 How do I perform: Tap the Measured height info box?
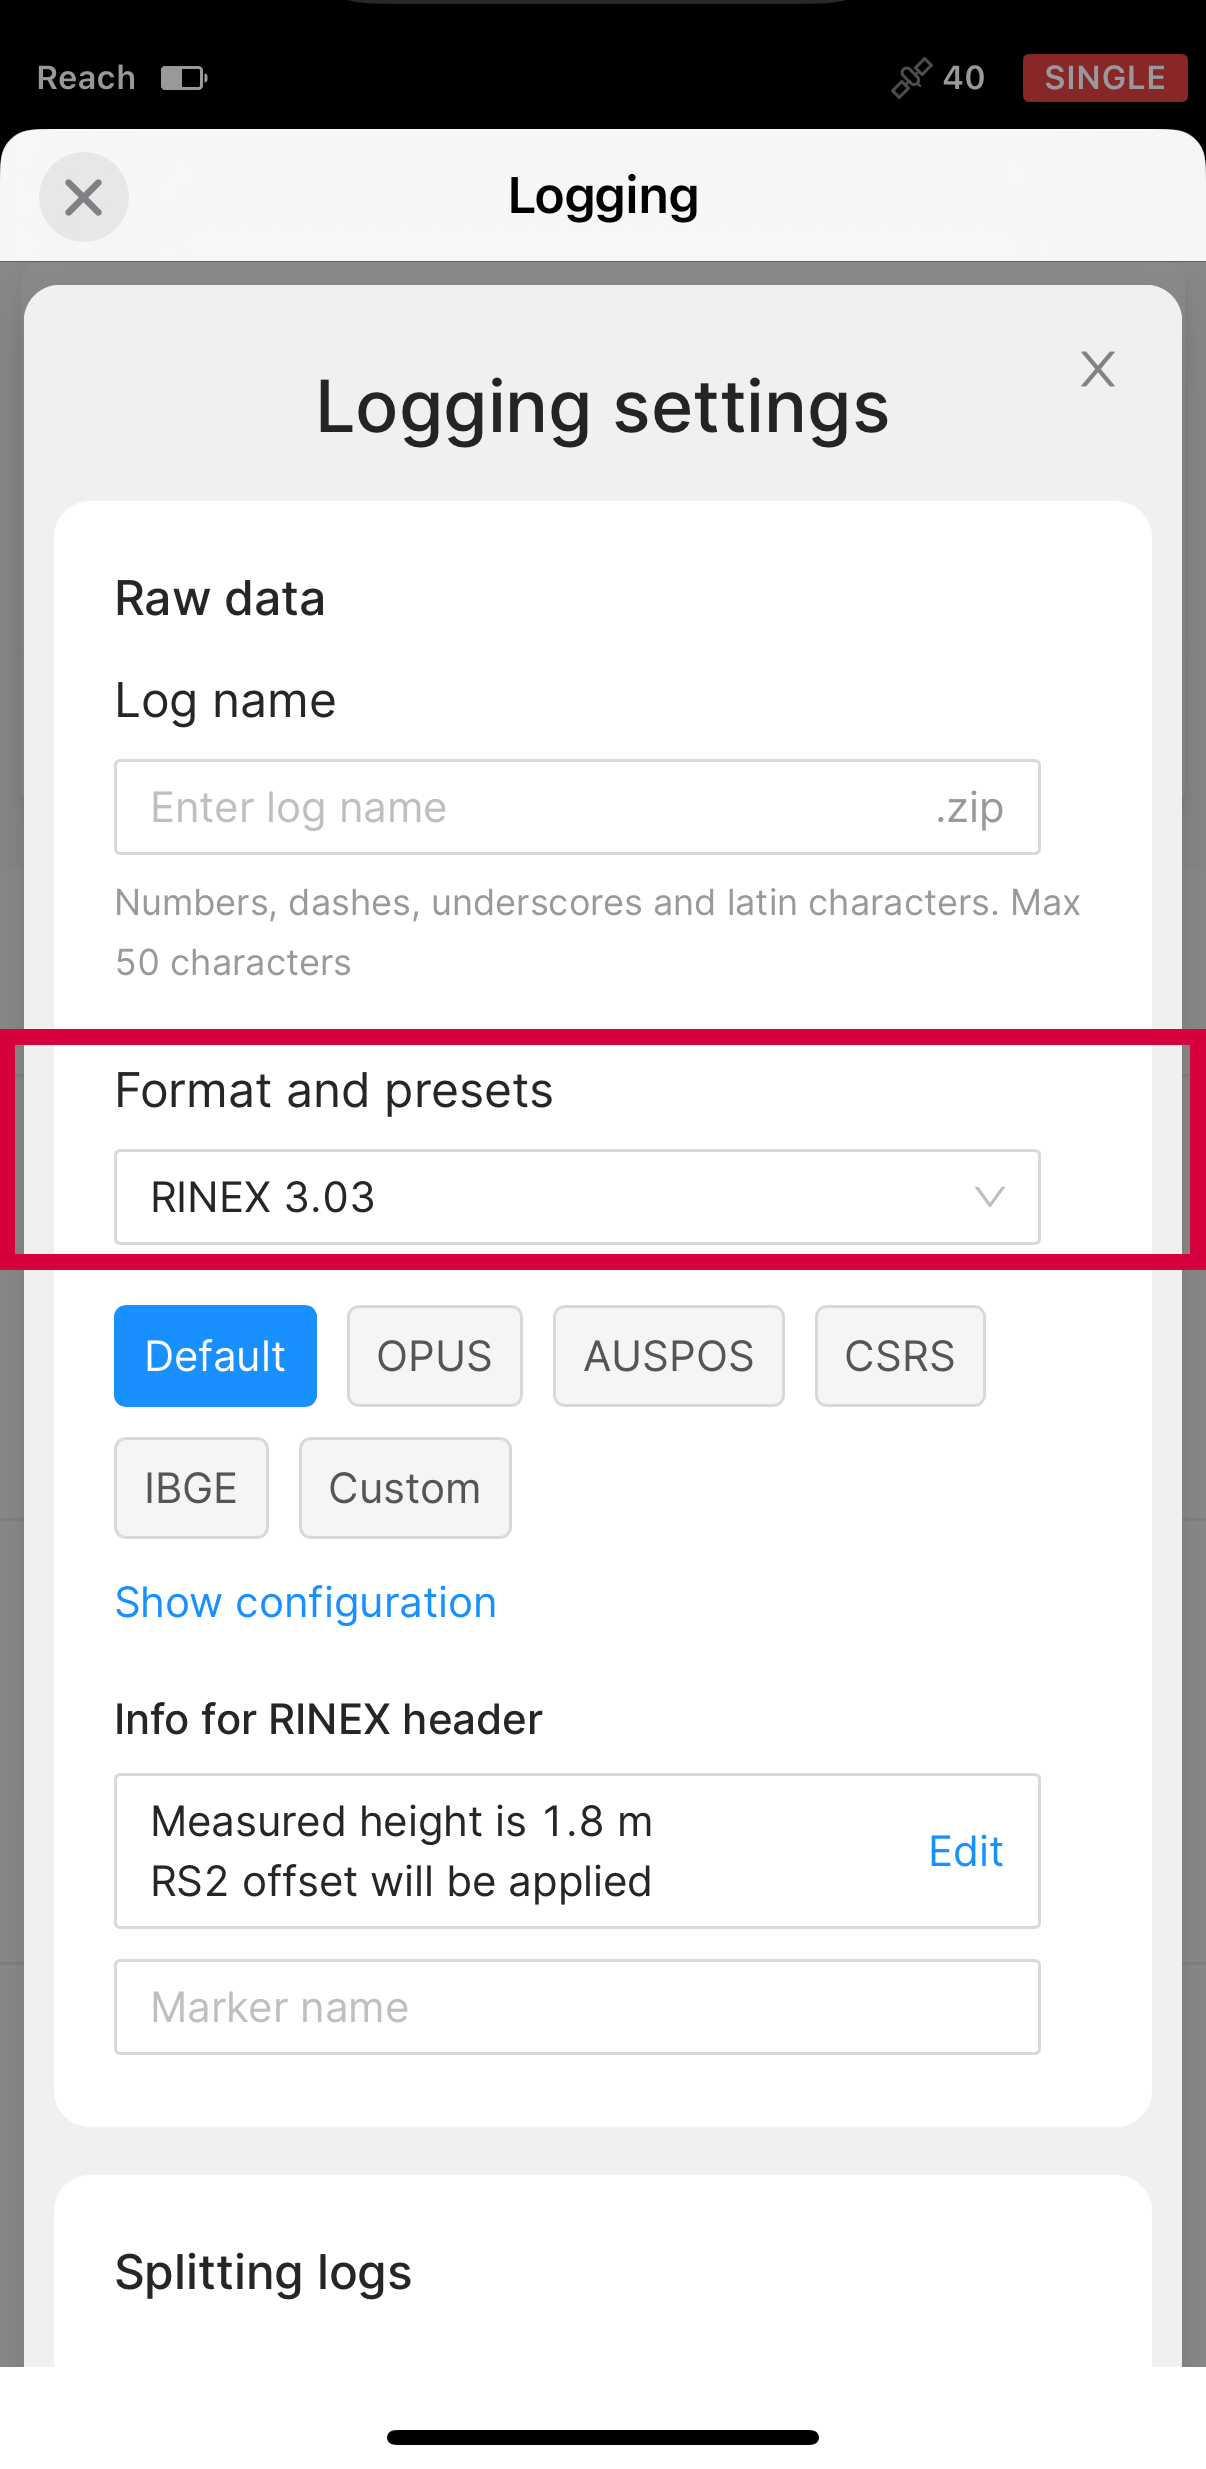coord(500,1851)
